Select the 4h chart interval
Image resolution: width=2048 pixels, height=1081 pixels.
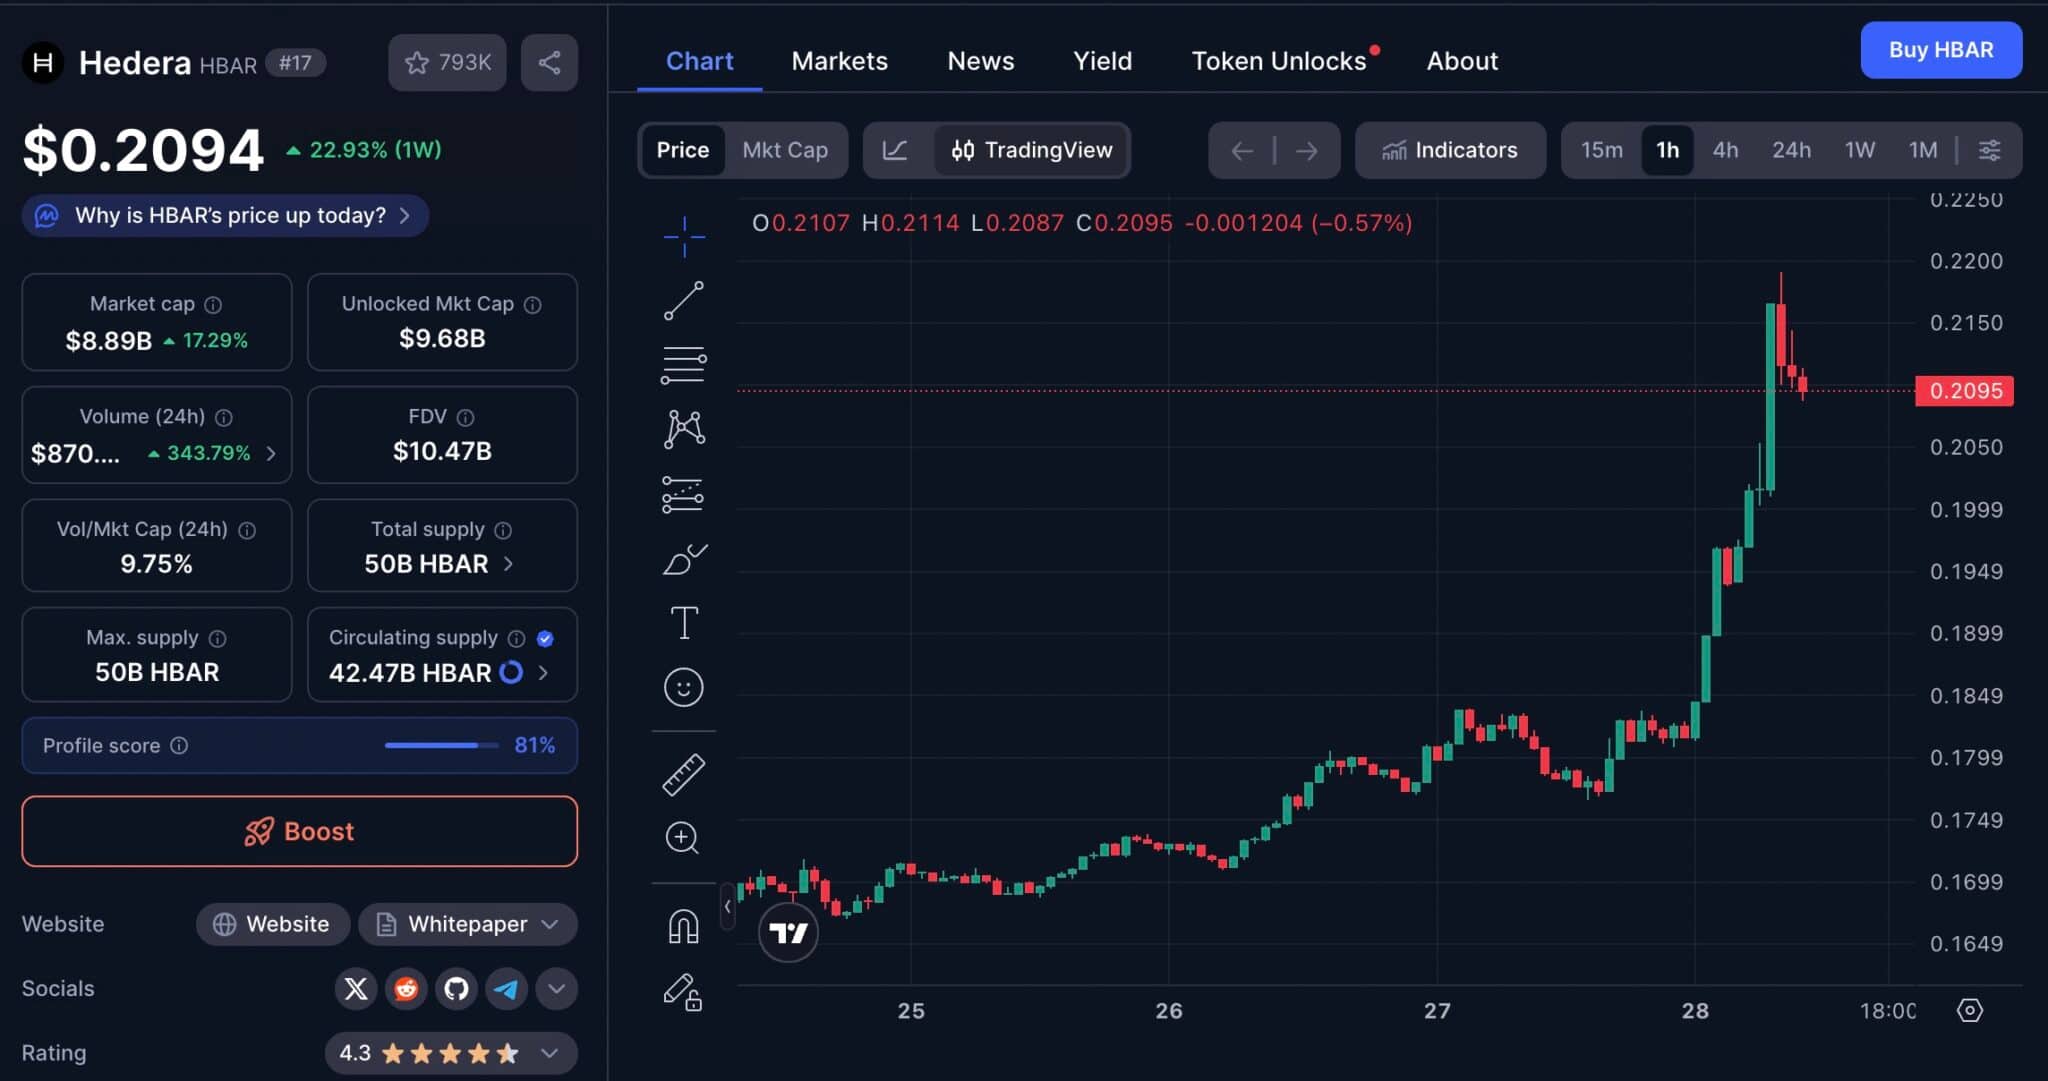coord(1725,150)
